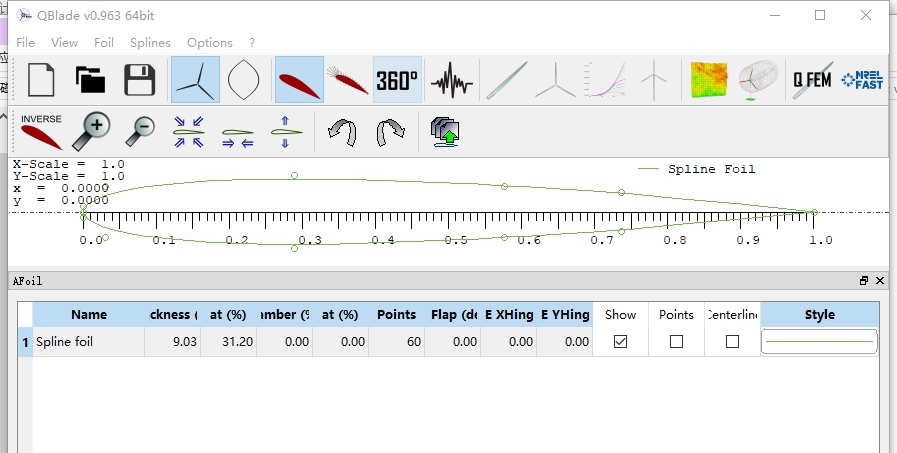This screenshot has width=897, height=453.
Task: Save project using the floppy disk icon
Action: [138, 80]
